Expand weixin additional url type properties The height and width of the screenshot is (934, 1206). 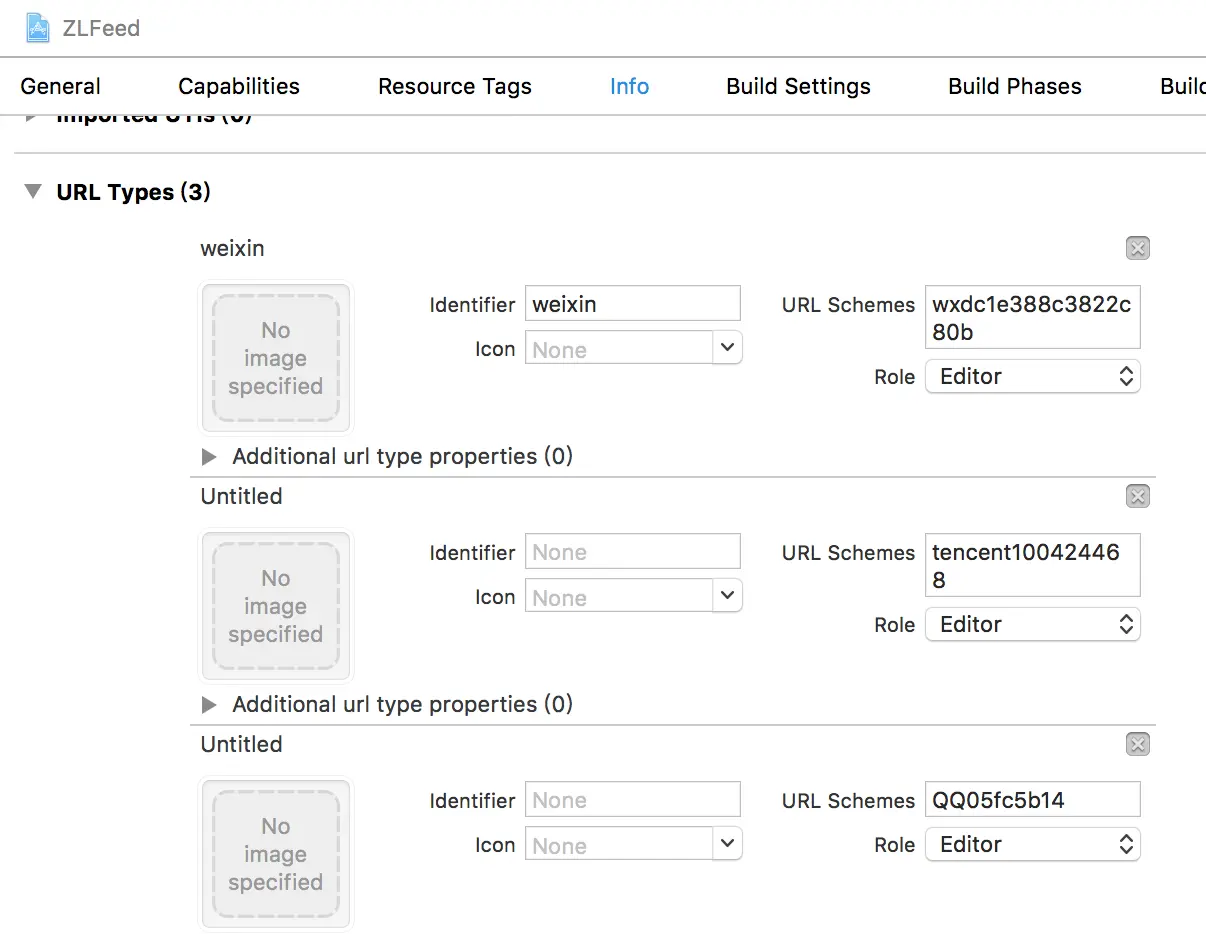(x=209, y=457)
